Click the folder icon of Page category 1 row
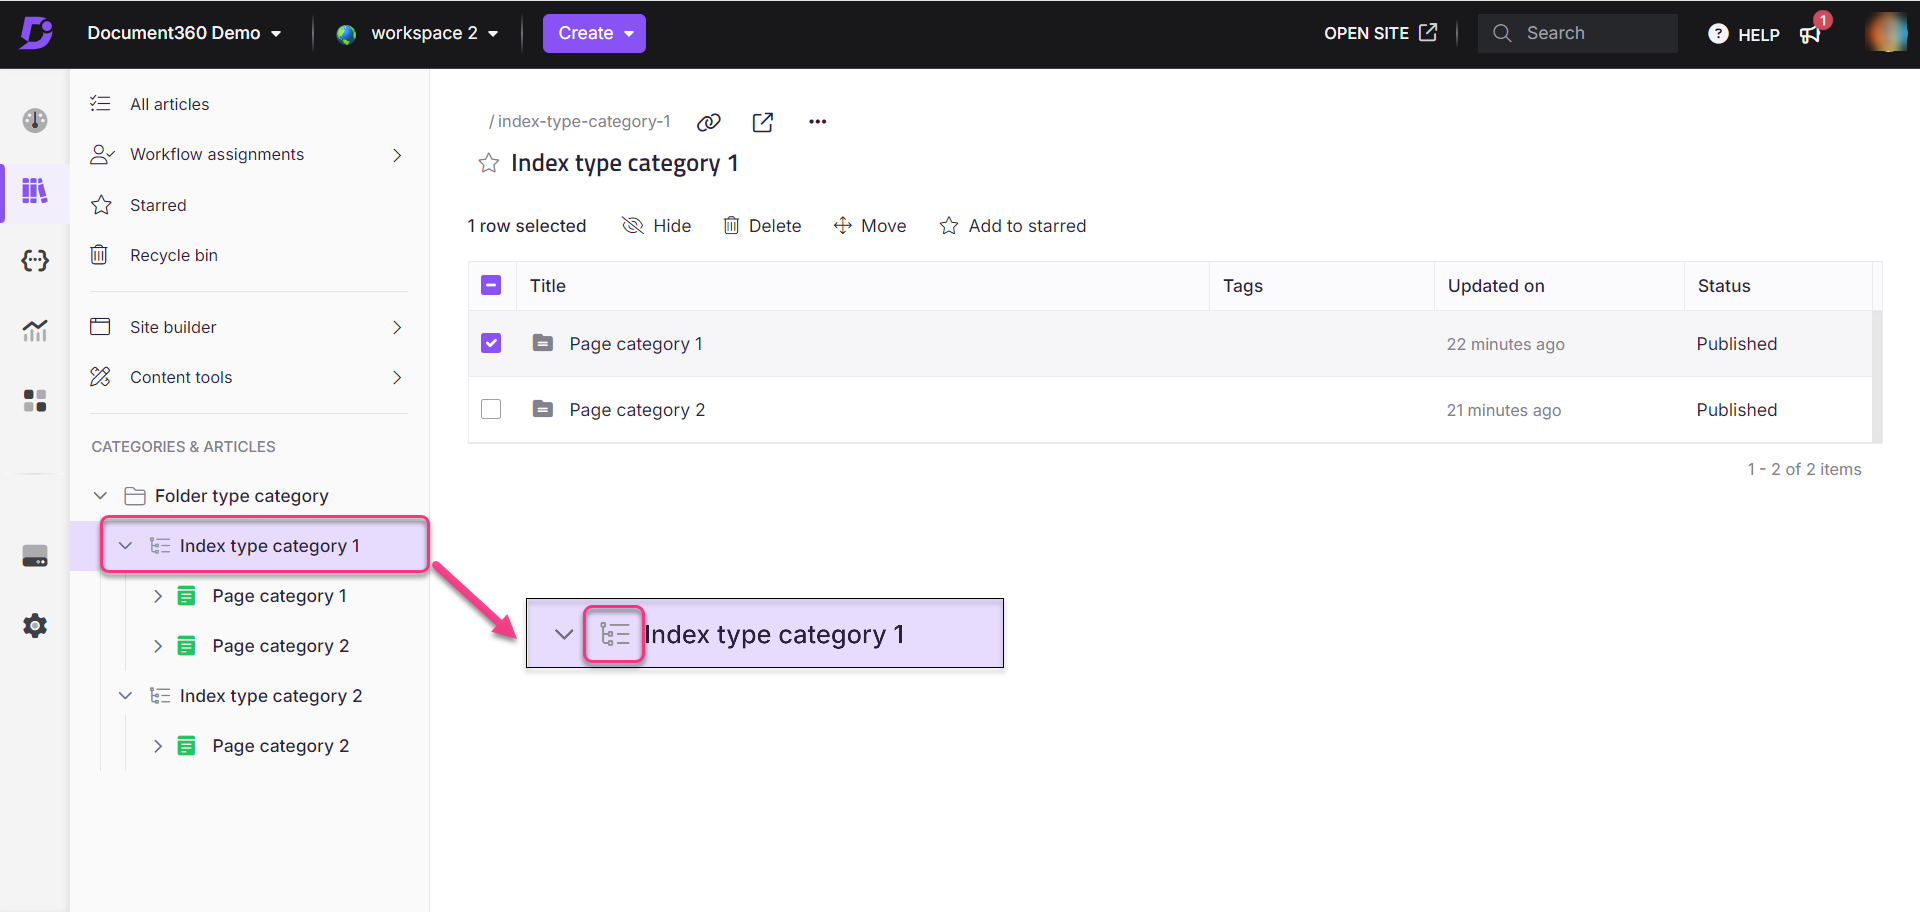 [543, 343]
